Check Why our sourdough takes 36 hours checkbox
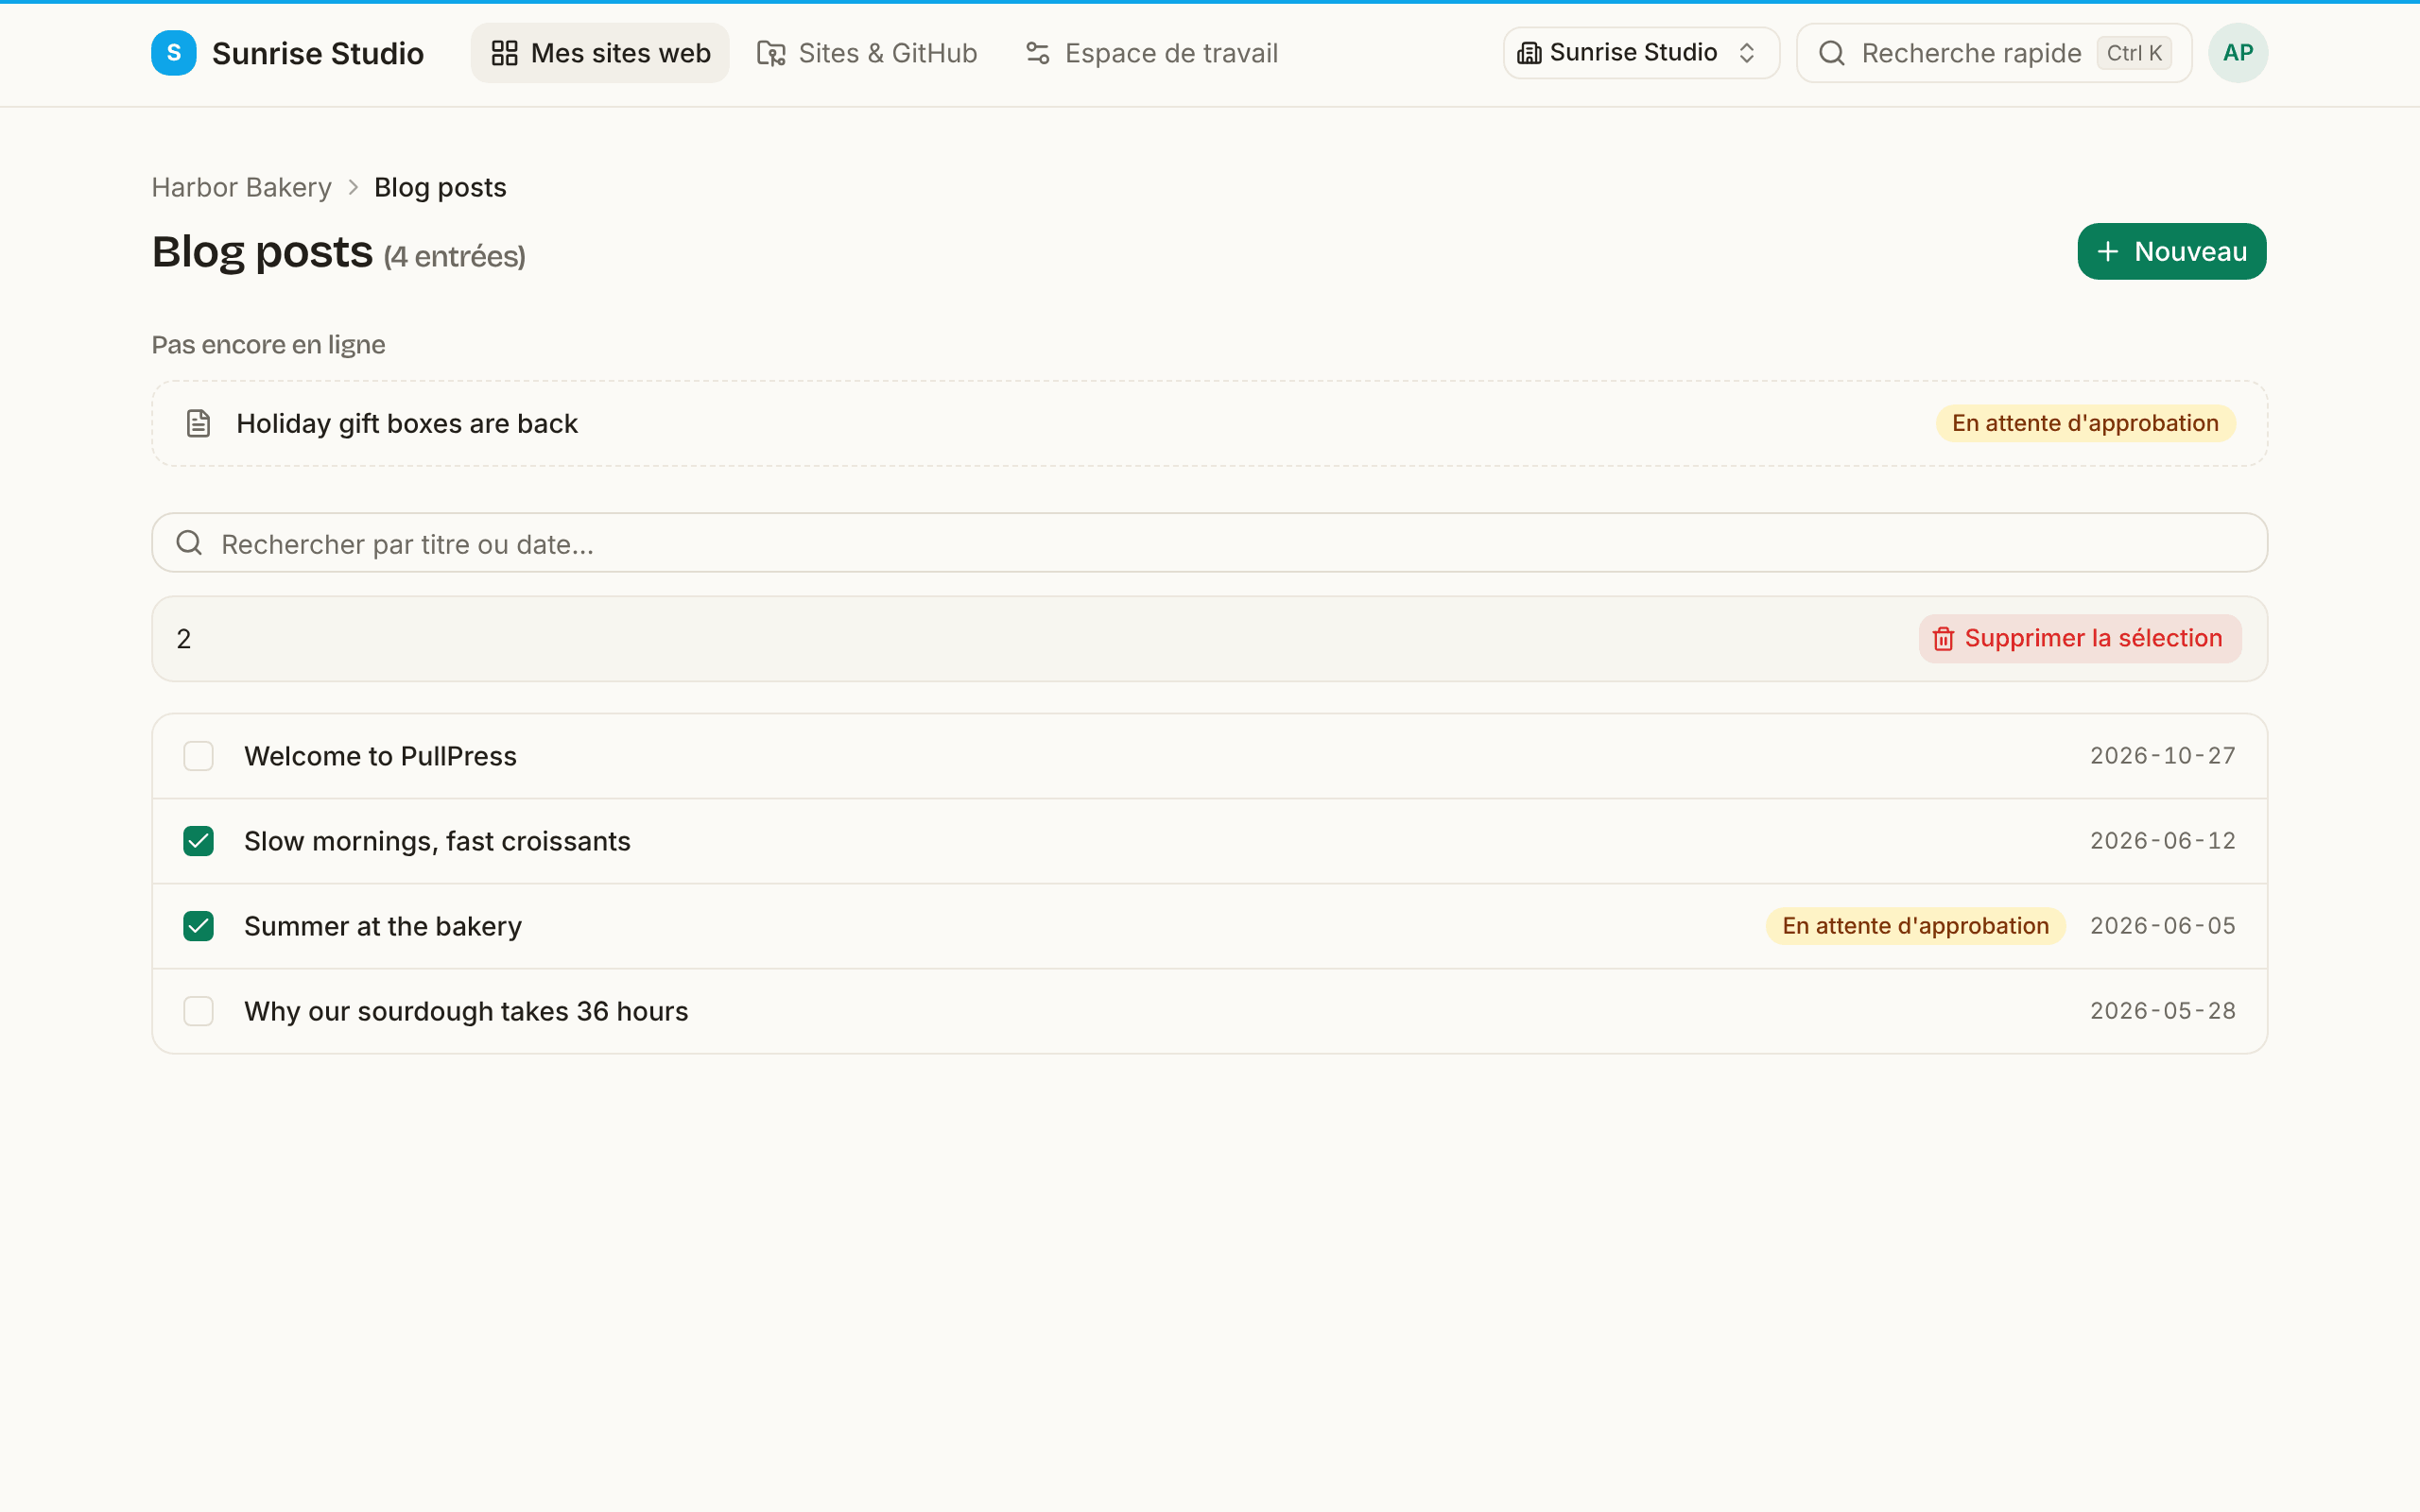The image size is (2420, 1512). 199,1011
